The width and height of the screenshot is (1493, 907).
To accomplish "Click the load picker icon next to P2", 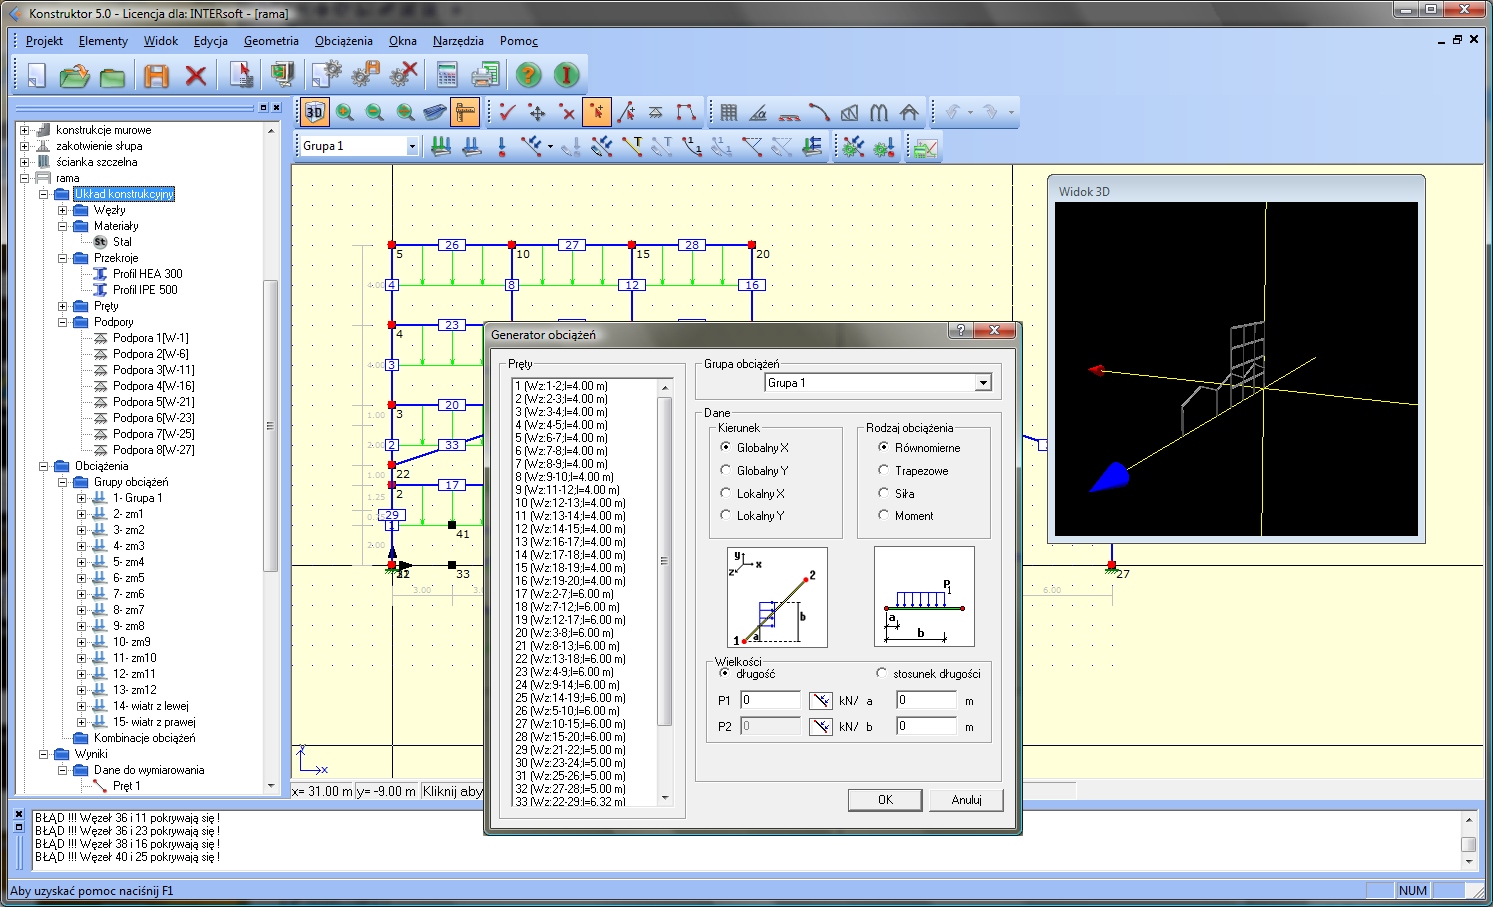I will [x=820, y=726].
